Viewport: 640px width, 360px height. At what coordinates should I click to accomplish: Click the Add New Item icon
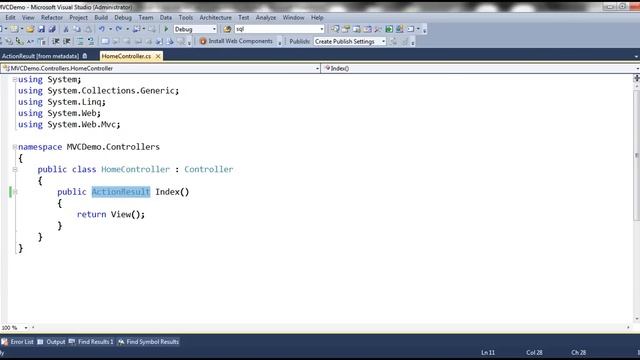click(x=14, y=29)
